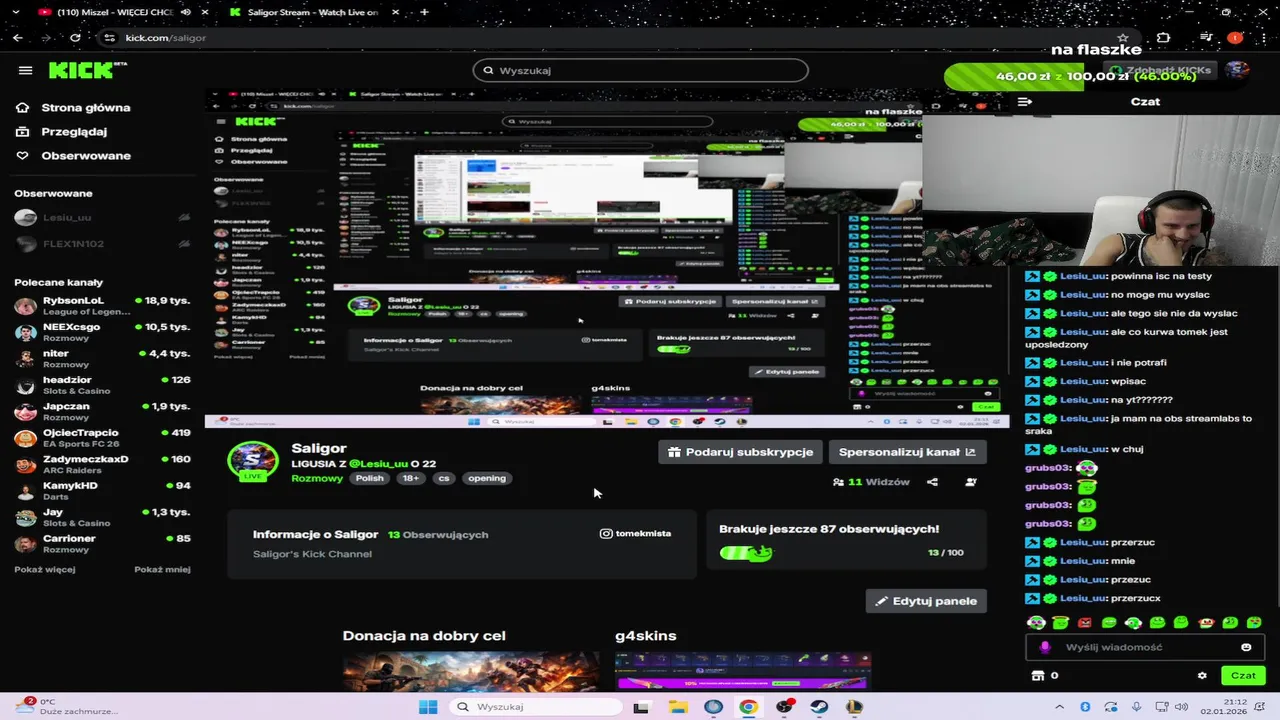Collapse the chat panel using the arrow icon
This screenshot has width=1280, height=720.
(1025, 101)
